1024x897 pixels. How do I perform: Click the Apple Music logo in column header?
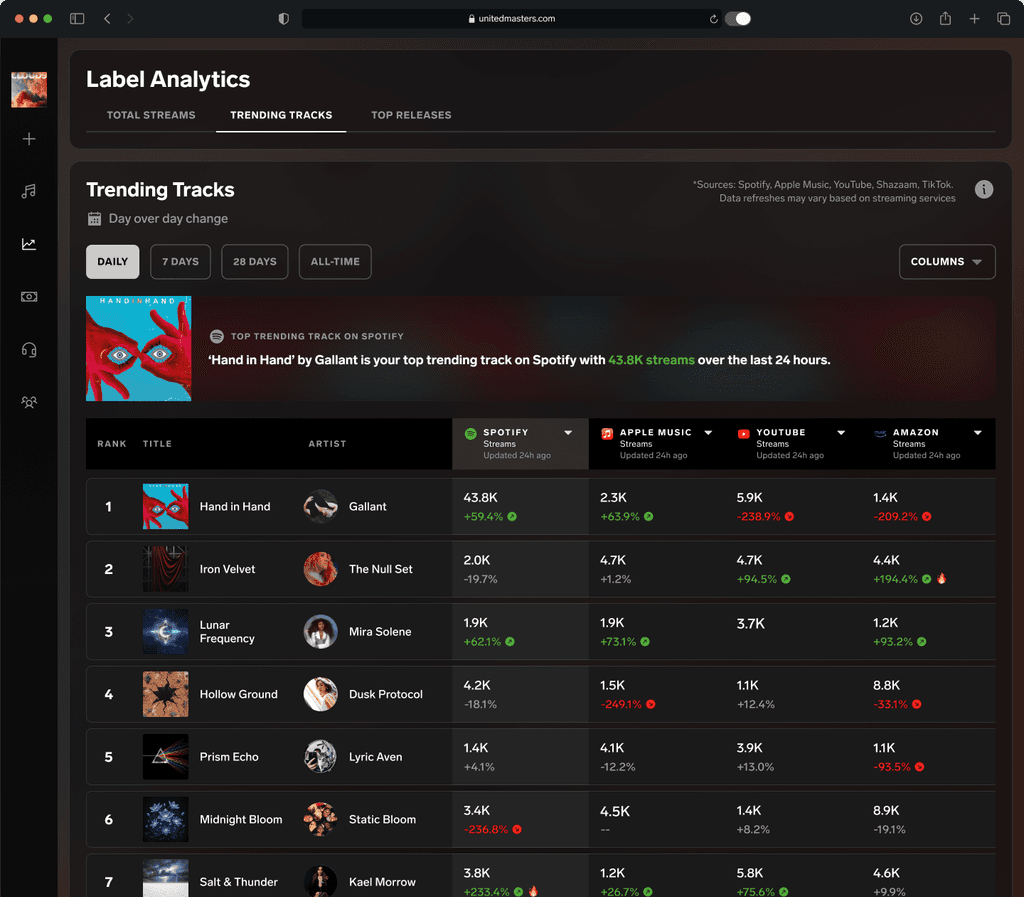(x=607, y=433)
